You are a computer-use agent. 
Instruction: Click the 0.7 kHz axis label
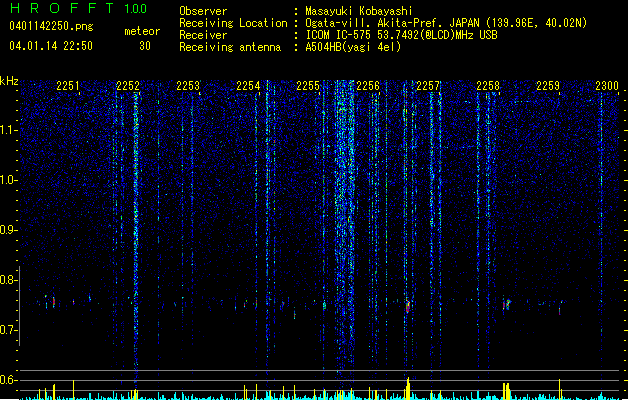(8, 330)
